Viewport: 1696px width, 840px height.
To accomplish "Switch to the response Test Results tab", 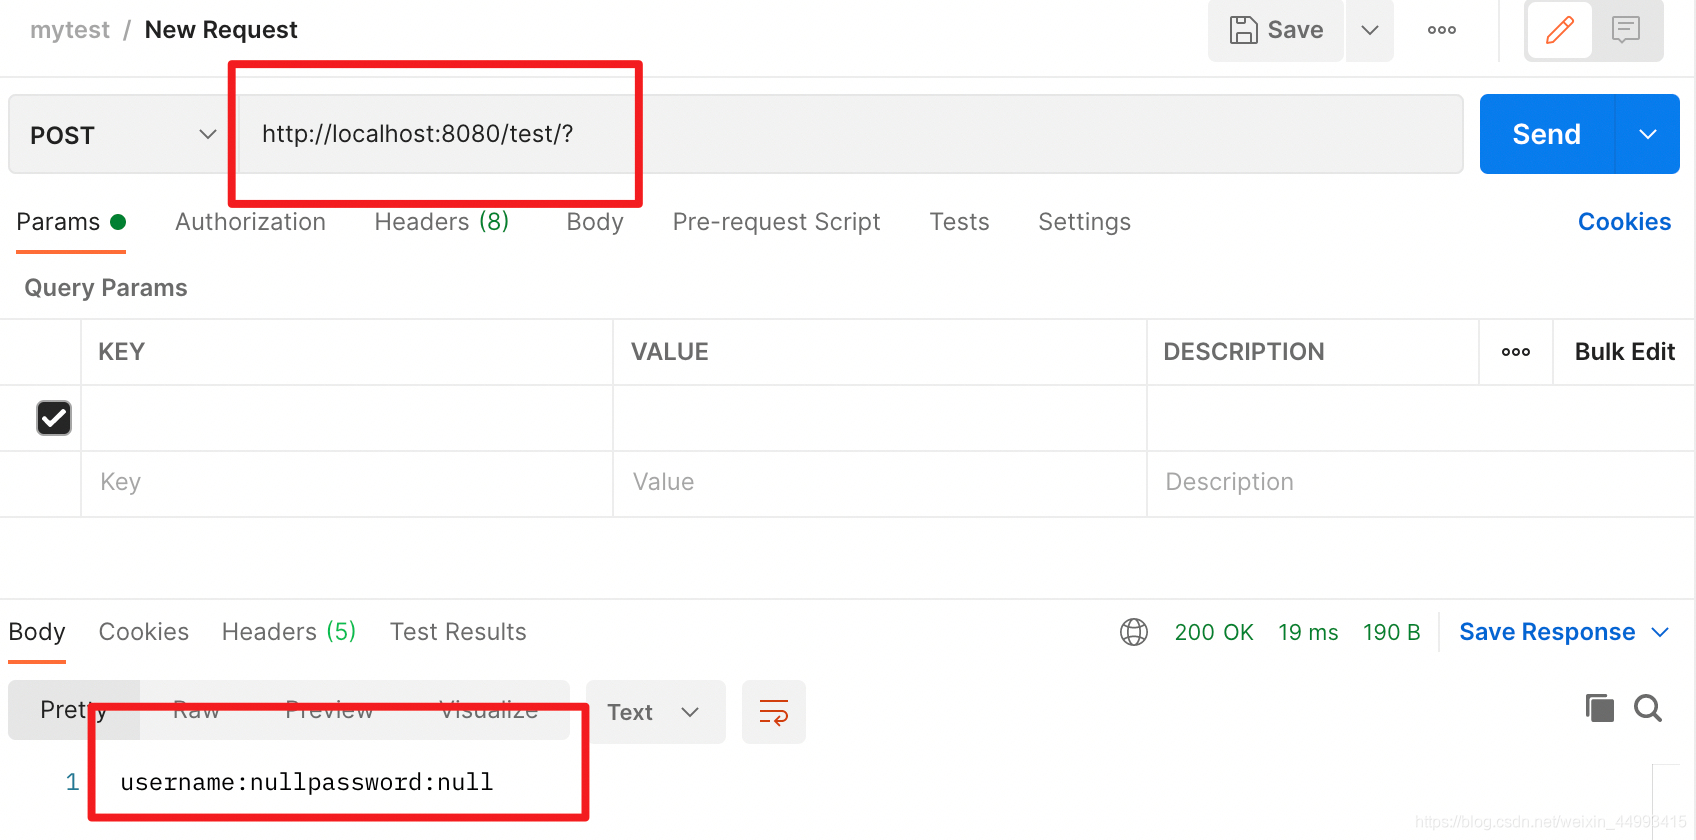I will click(x=458, y=632).
